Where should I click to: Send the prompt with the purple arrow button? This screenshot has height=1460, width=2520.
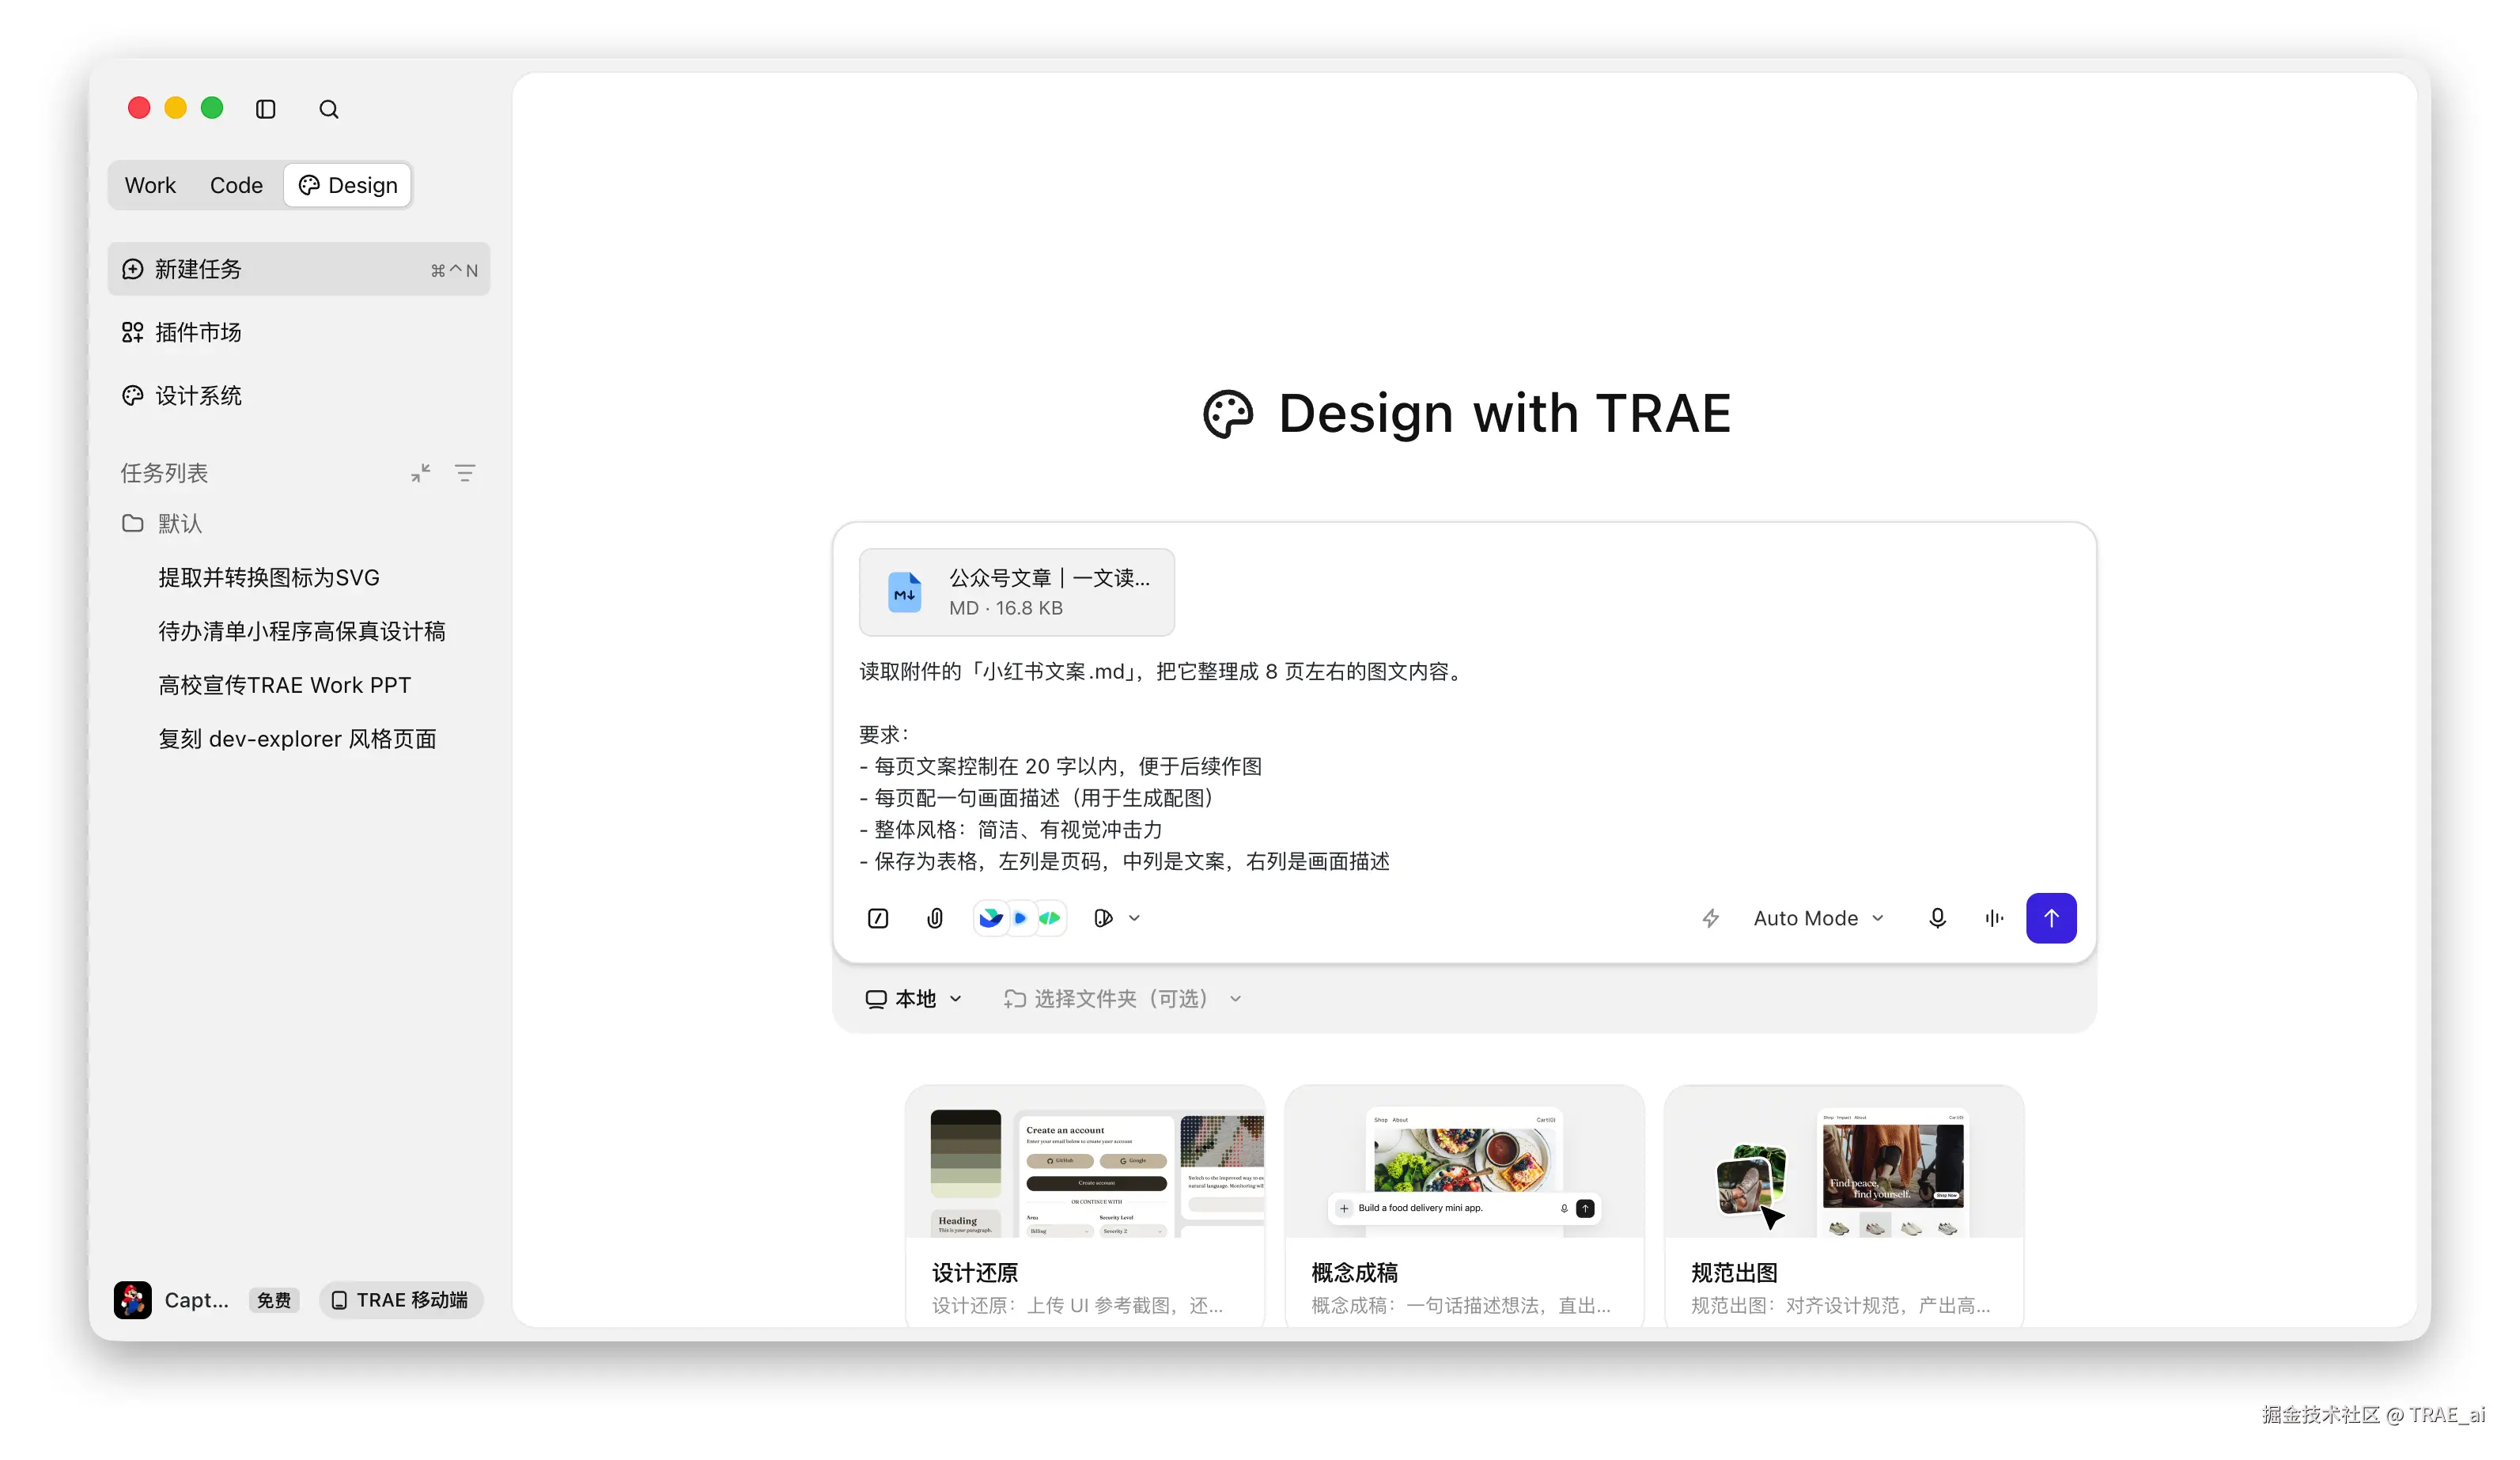[2050, 918]
